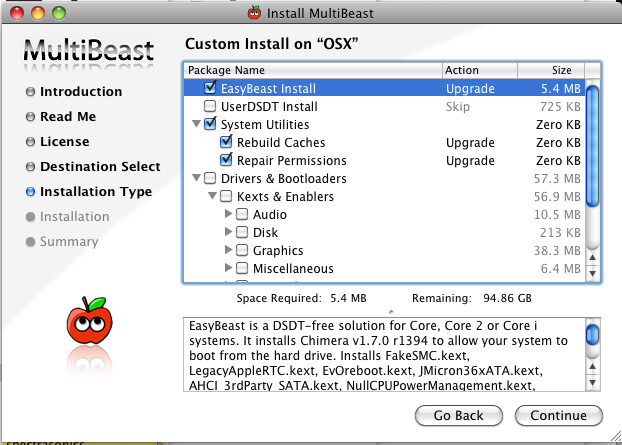The width and height of the screenshot is (622, 445).
Task: Click the Introduction step bullet
Action: (x=30, y=92)
